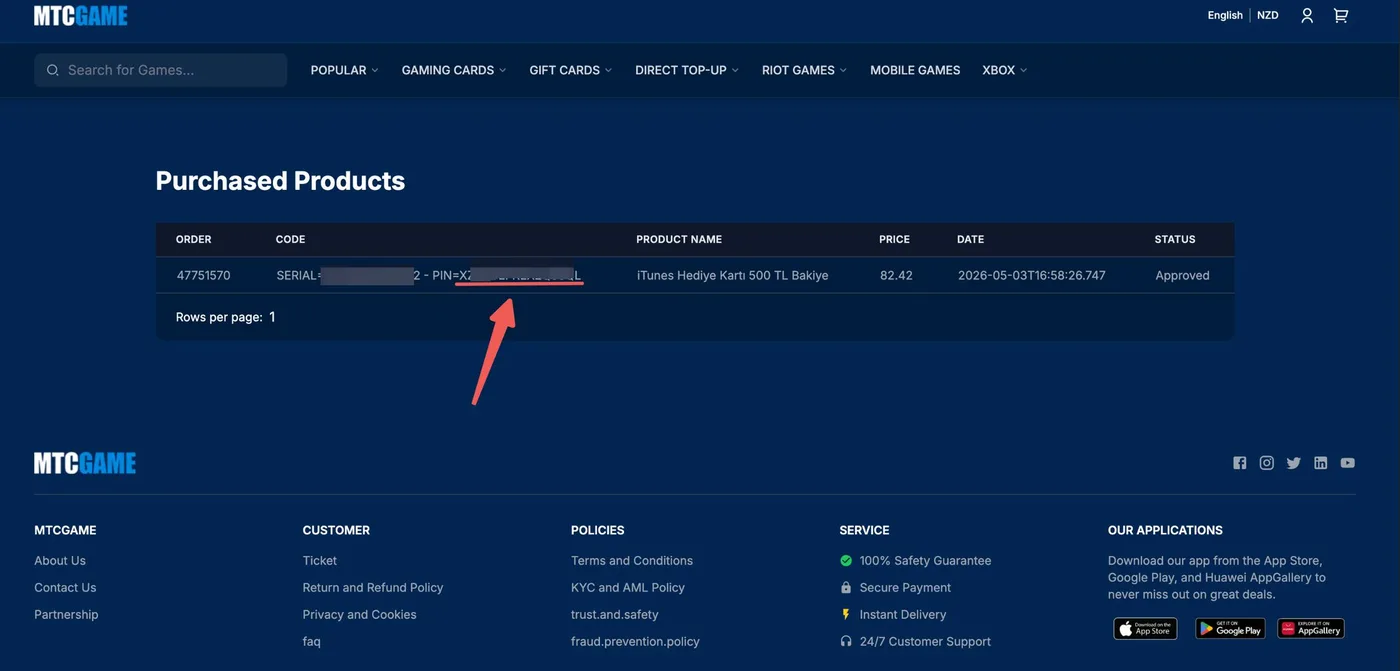Open the faq link
The image size is (1400, 671).
312,642
